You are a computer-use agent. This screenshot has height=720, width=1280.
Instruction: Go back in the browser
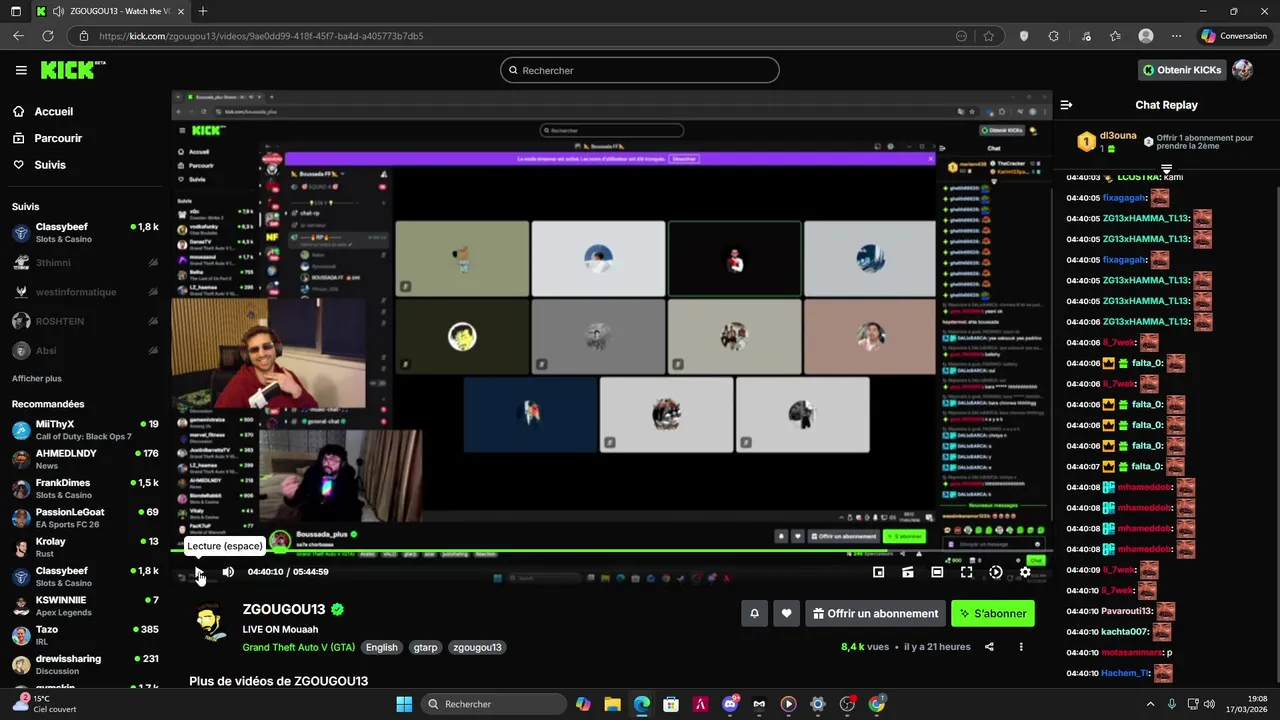[18, 36]
